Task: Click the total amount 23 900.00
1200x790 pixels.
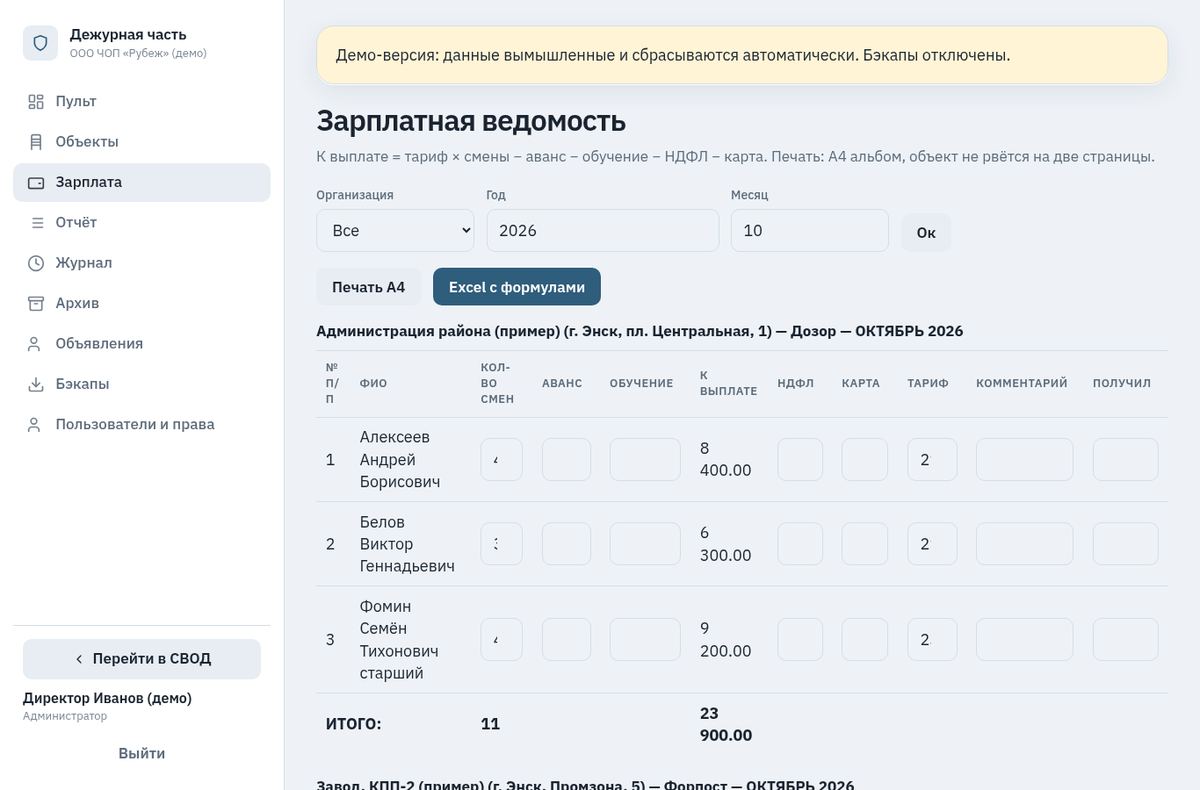Action: click(x=726, y=724)
